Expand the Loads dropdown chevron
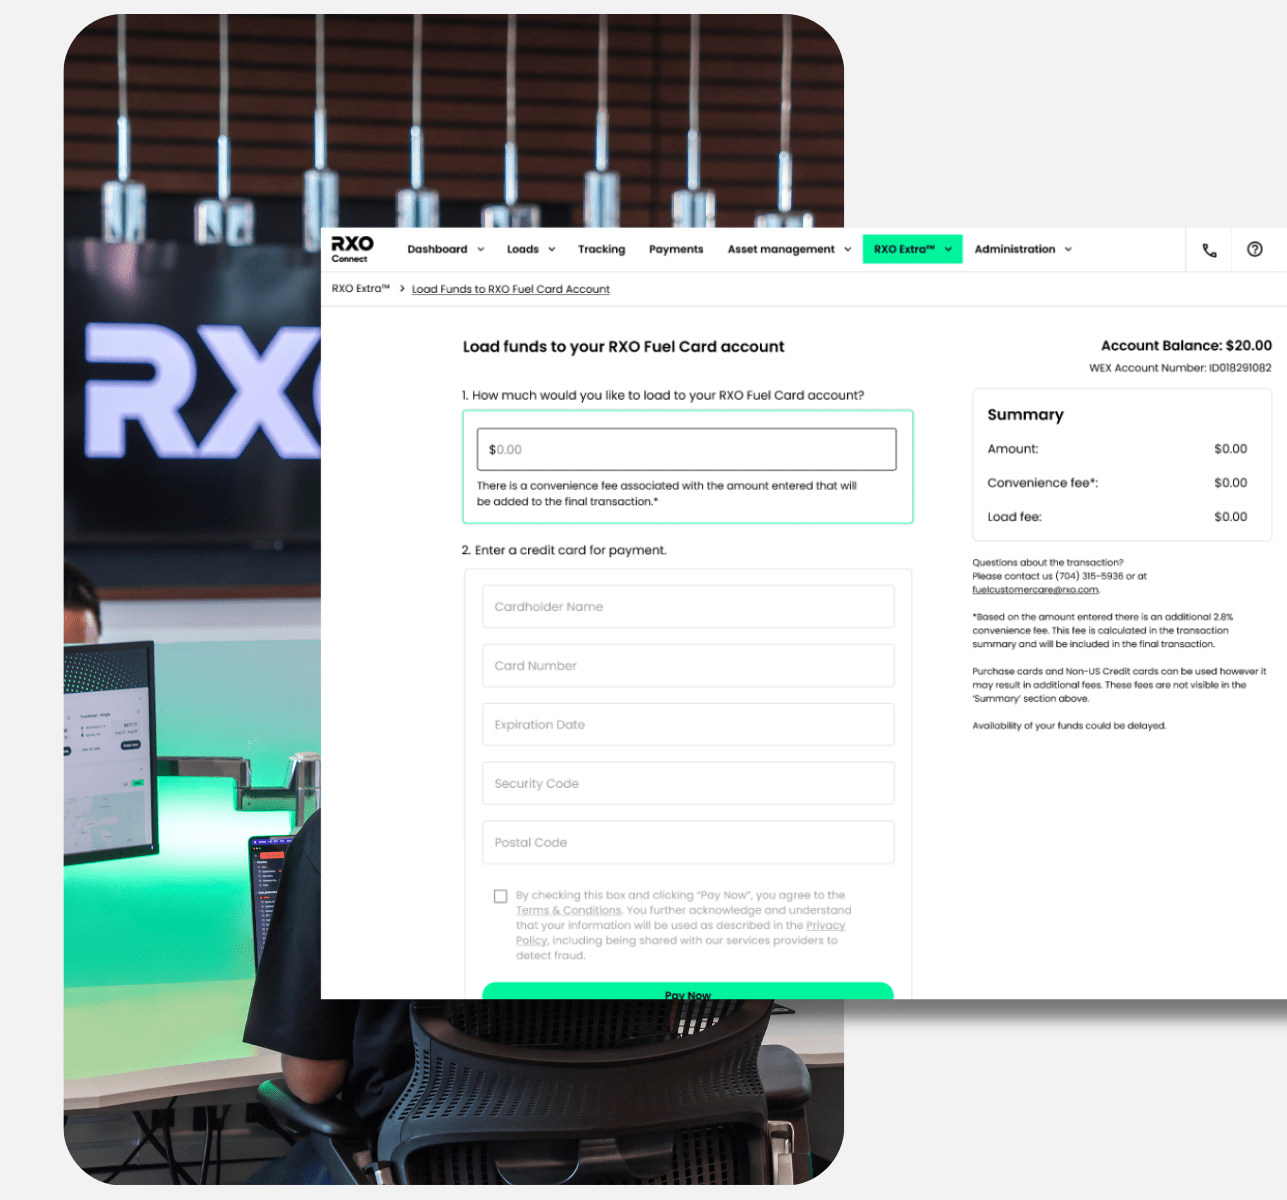 click(552, 250)
